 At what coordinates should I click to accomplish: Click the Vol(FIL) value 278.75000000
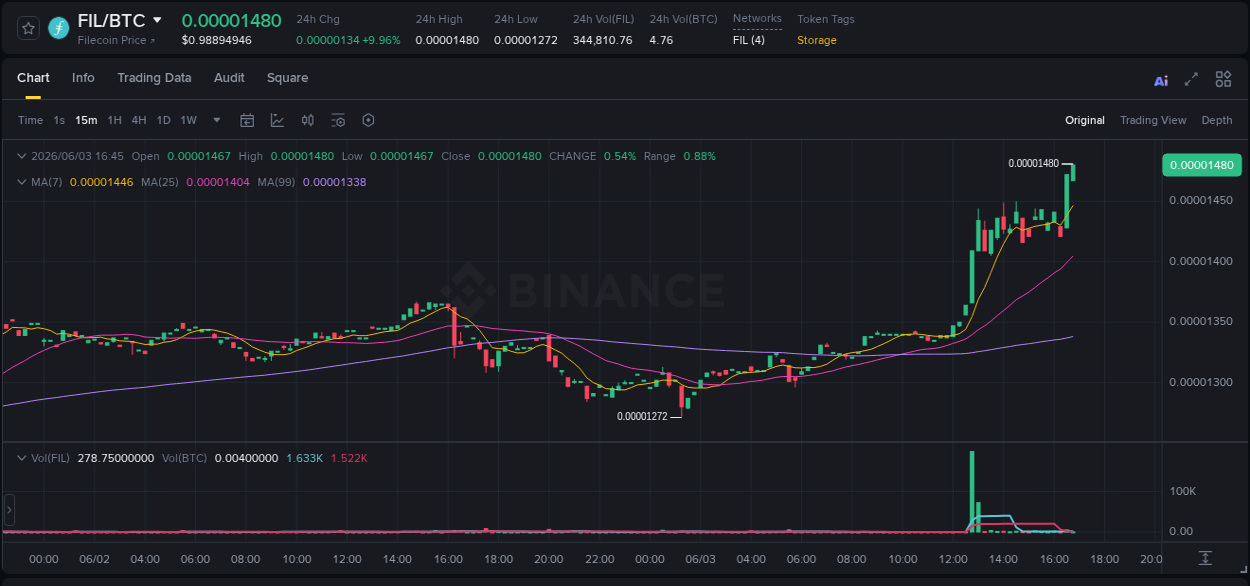pyautogui.click(x=116, y=457)
